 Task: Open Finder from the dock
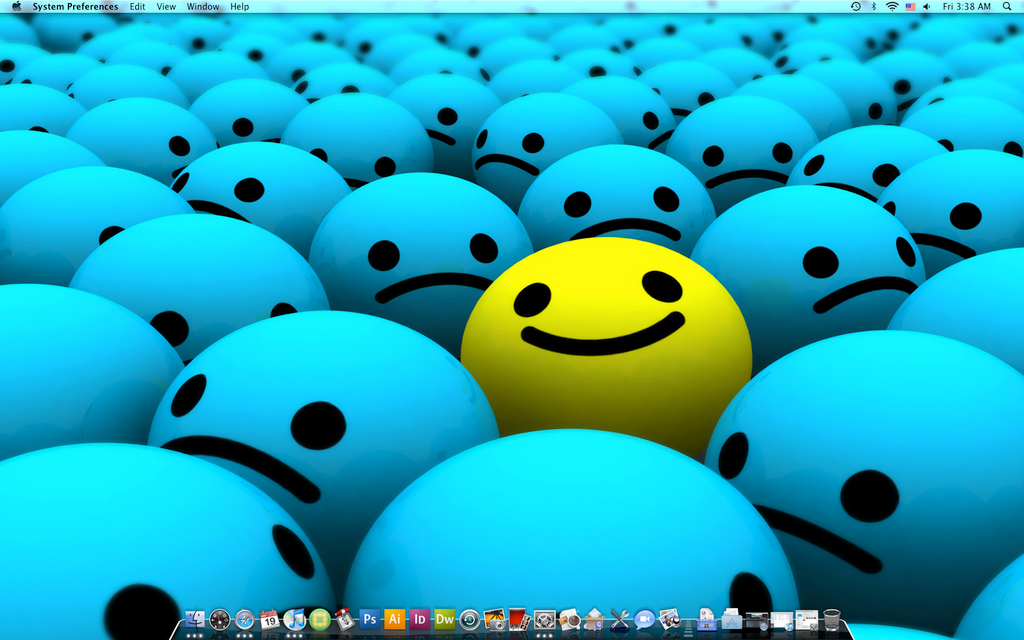(x=196, y=619)
